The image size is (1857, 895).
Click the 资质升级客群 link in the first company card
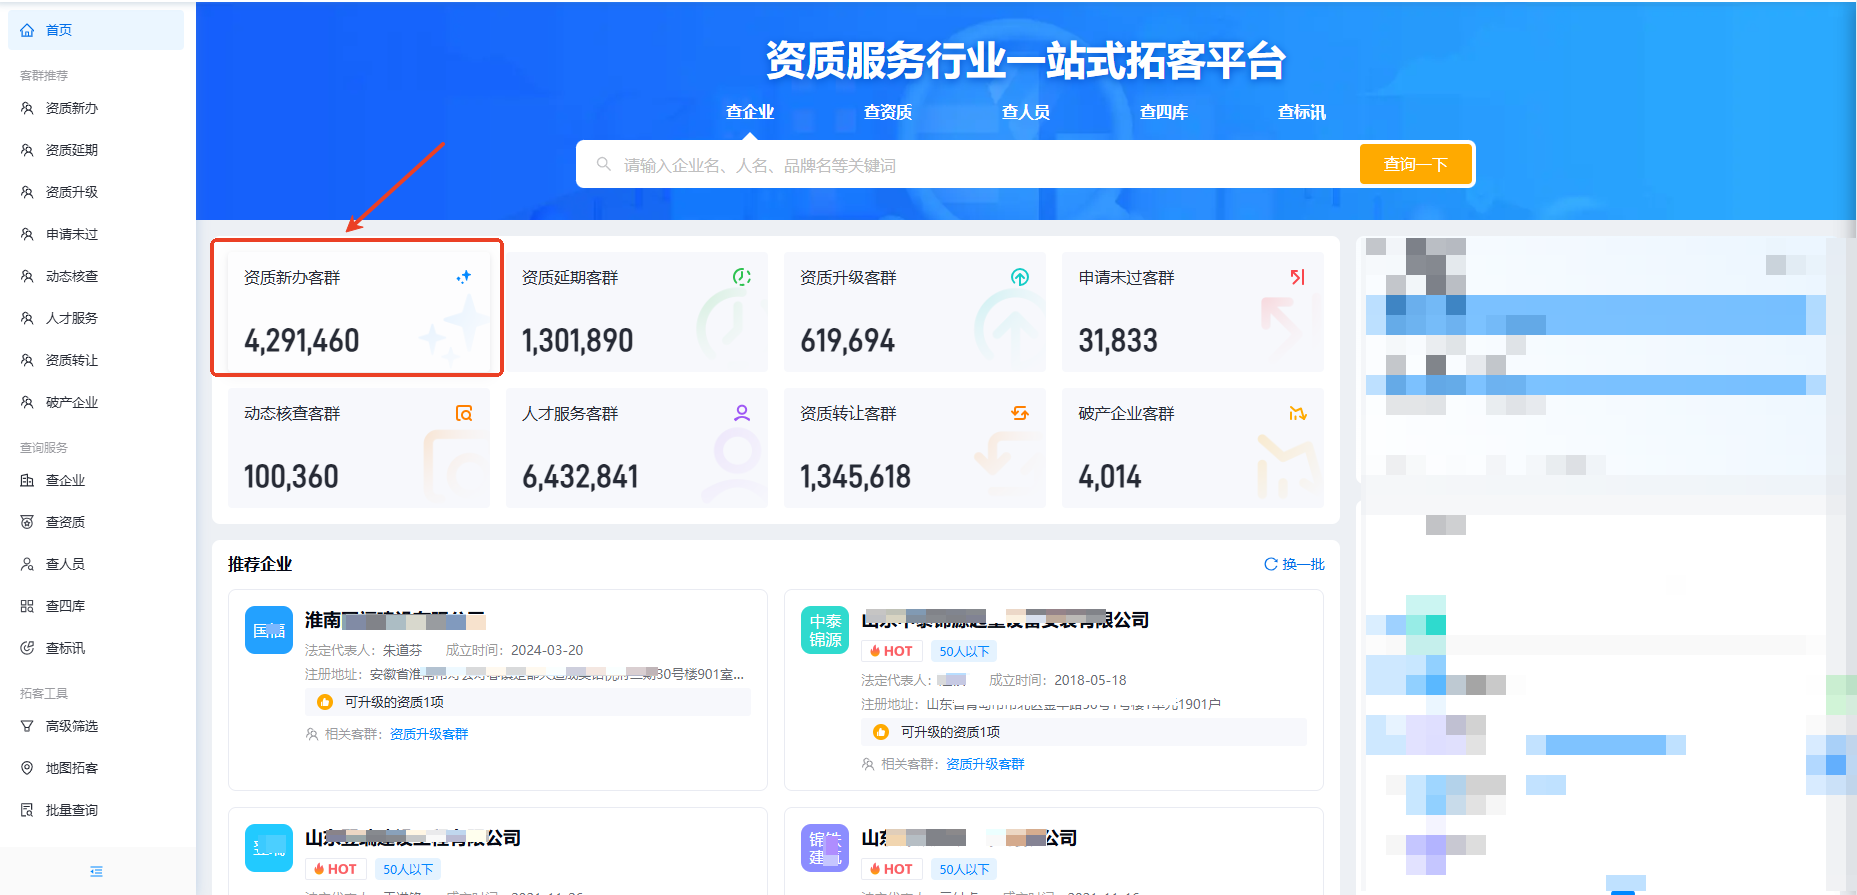pos(428,734)
